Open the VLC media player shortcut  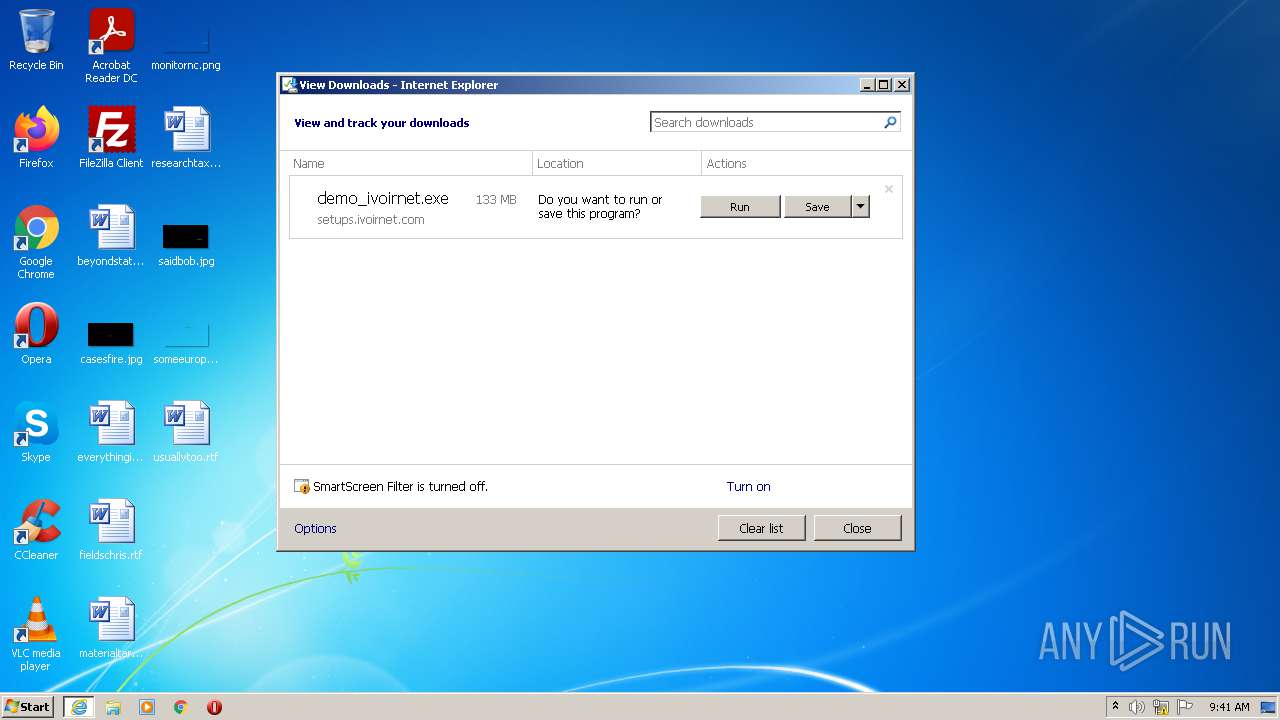(x=36, y=634)
